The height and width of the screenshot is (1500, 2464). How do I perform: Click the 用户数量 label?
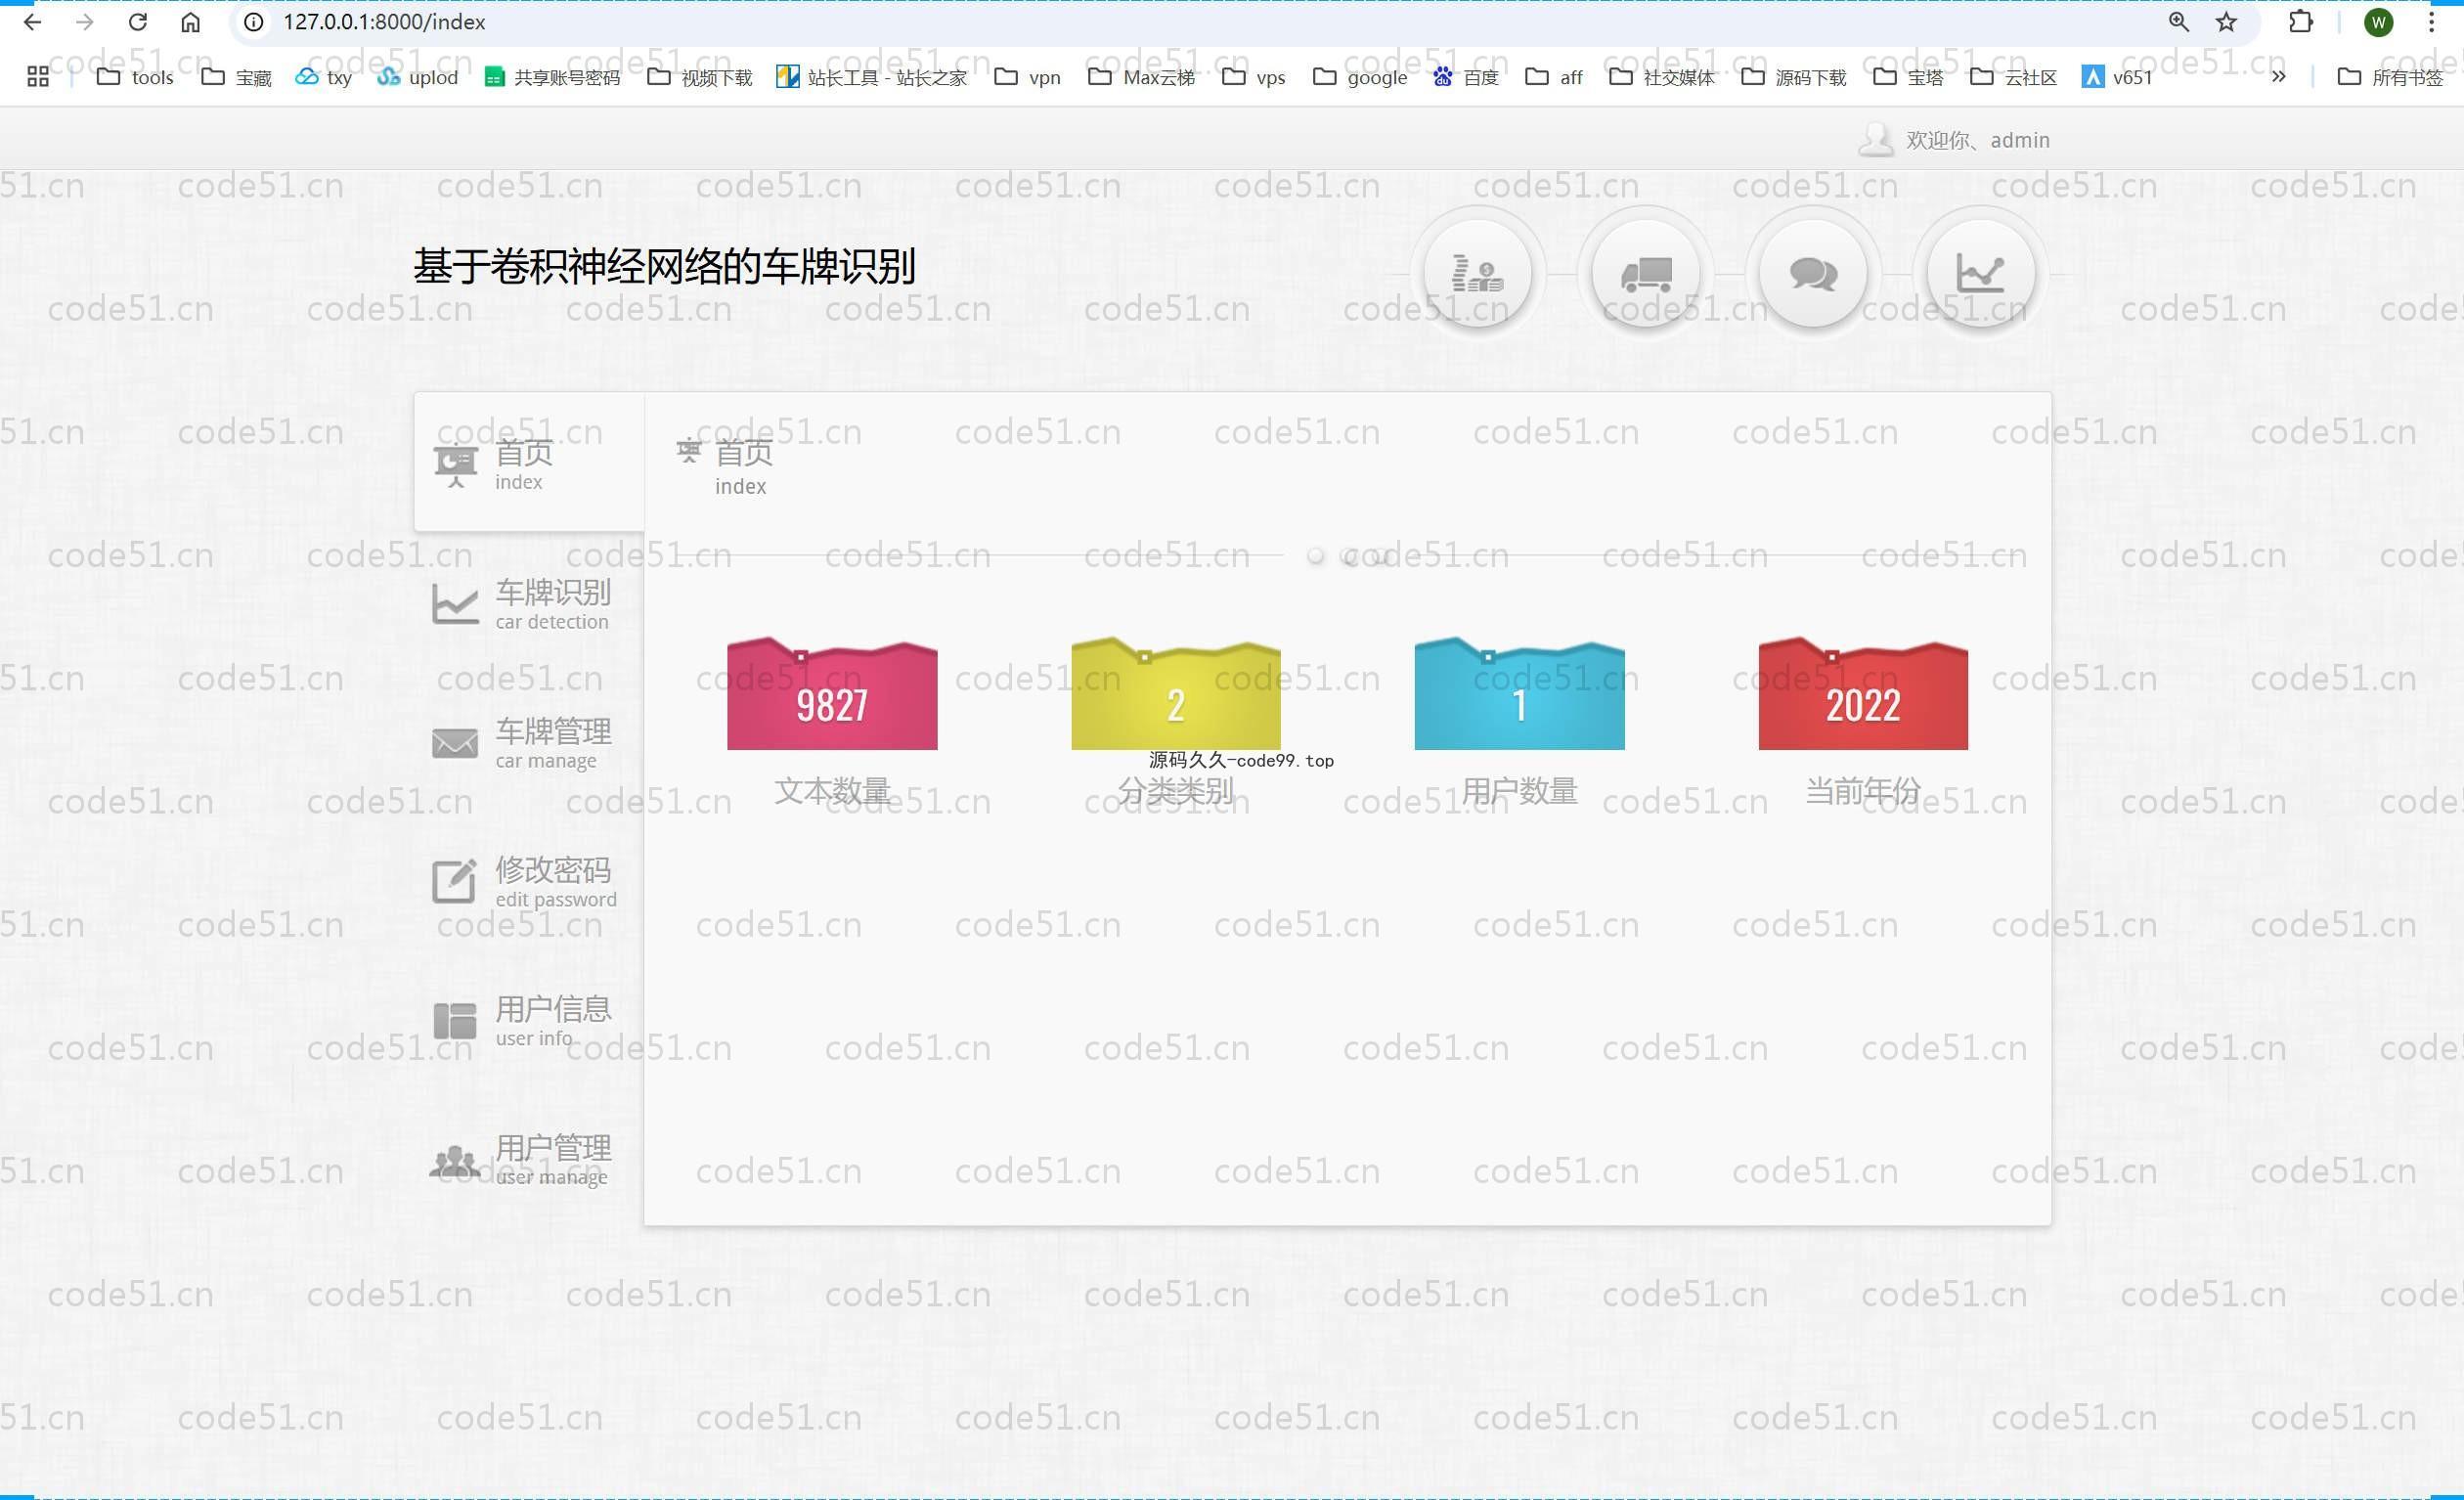[1519, 791]
